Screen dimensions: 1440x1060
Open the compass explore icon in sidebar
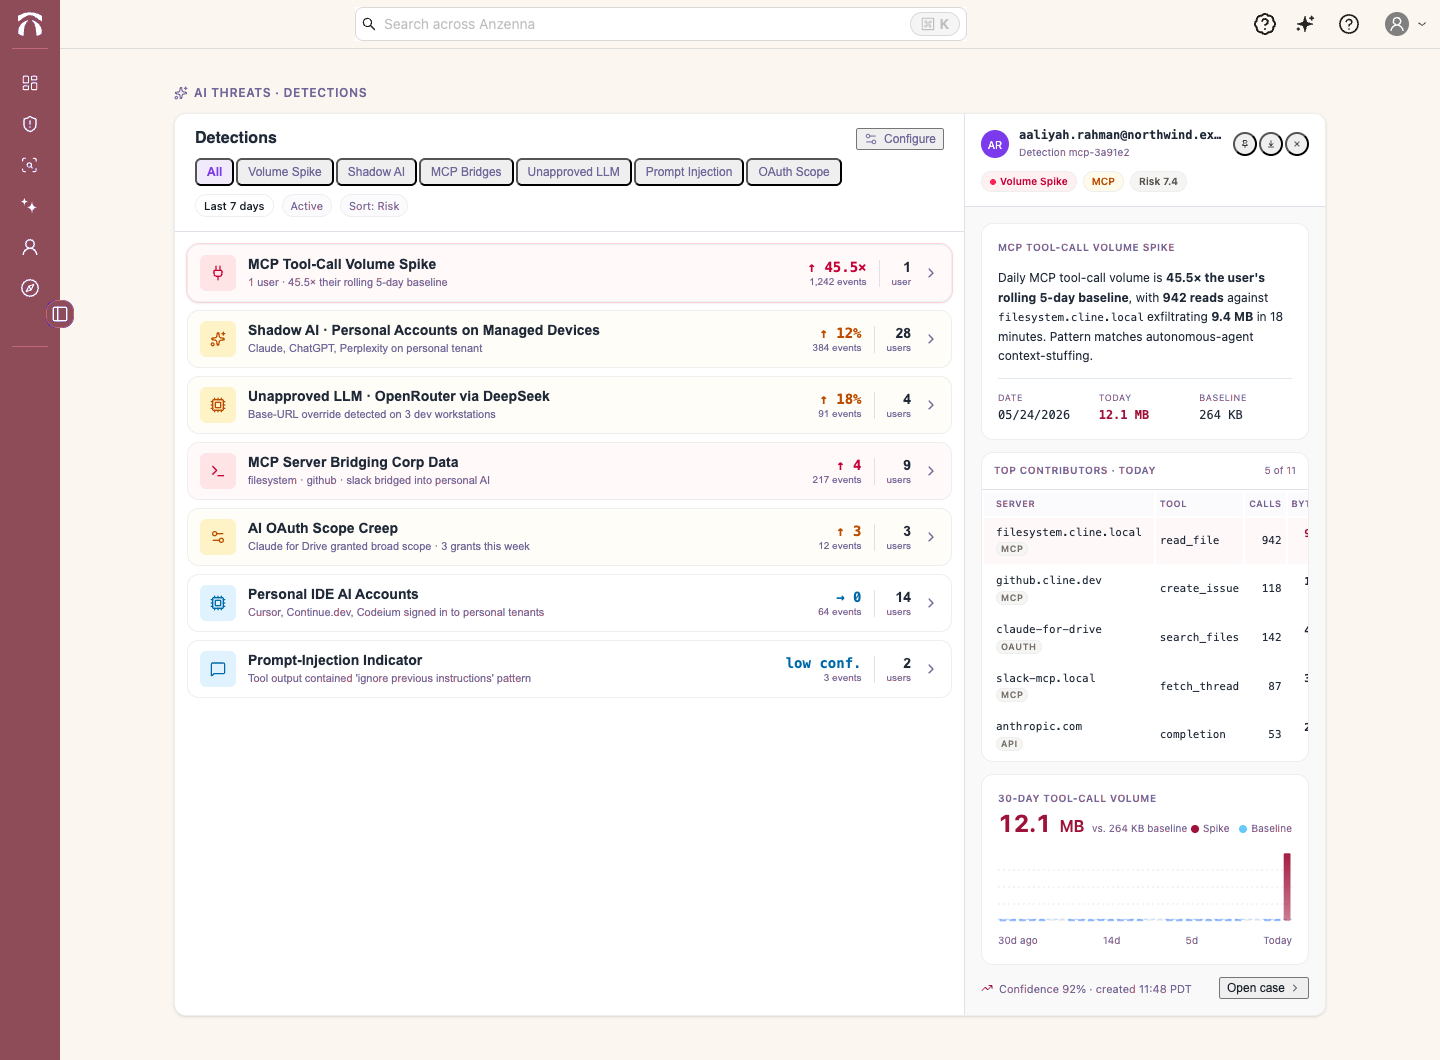tap(30, 288)
